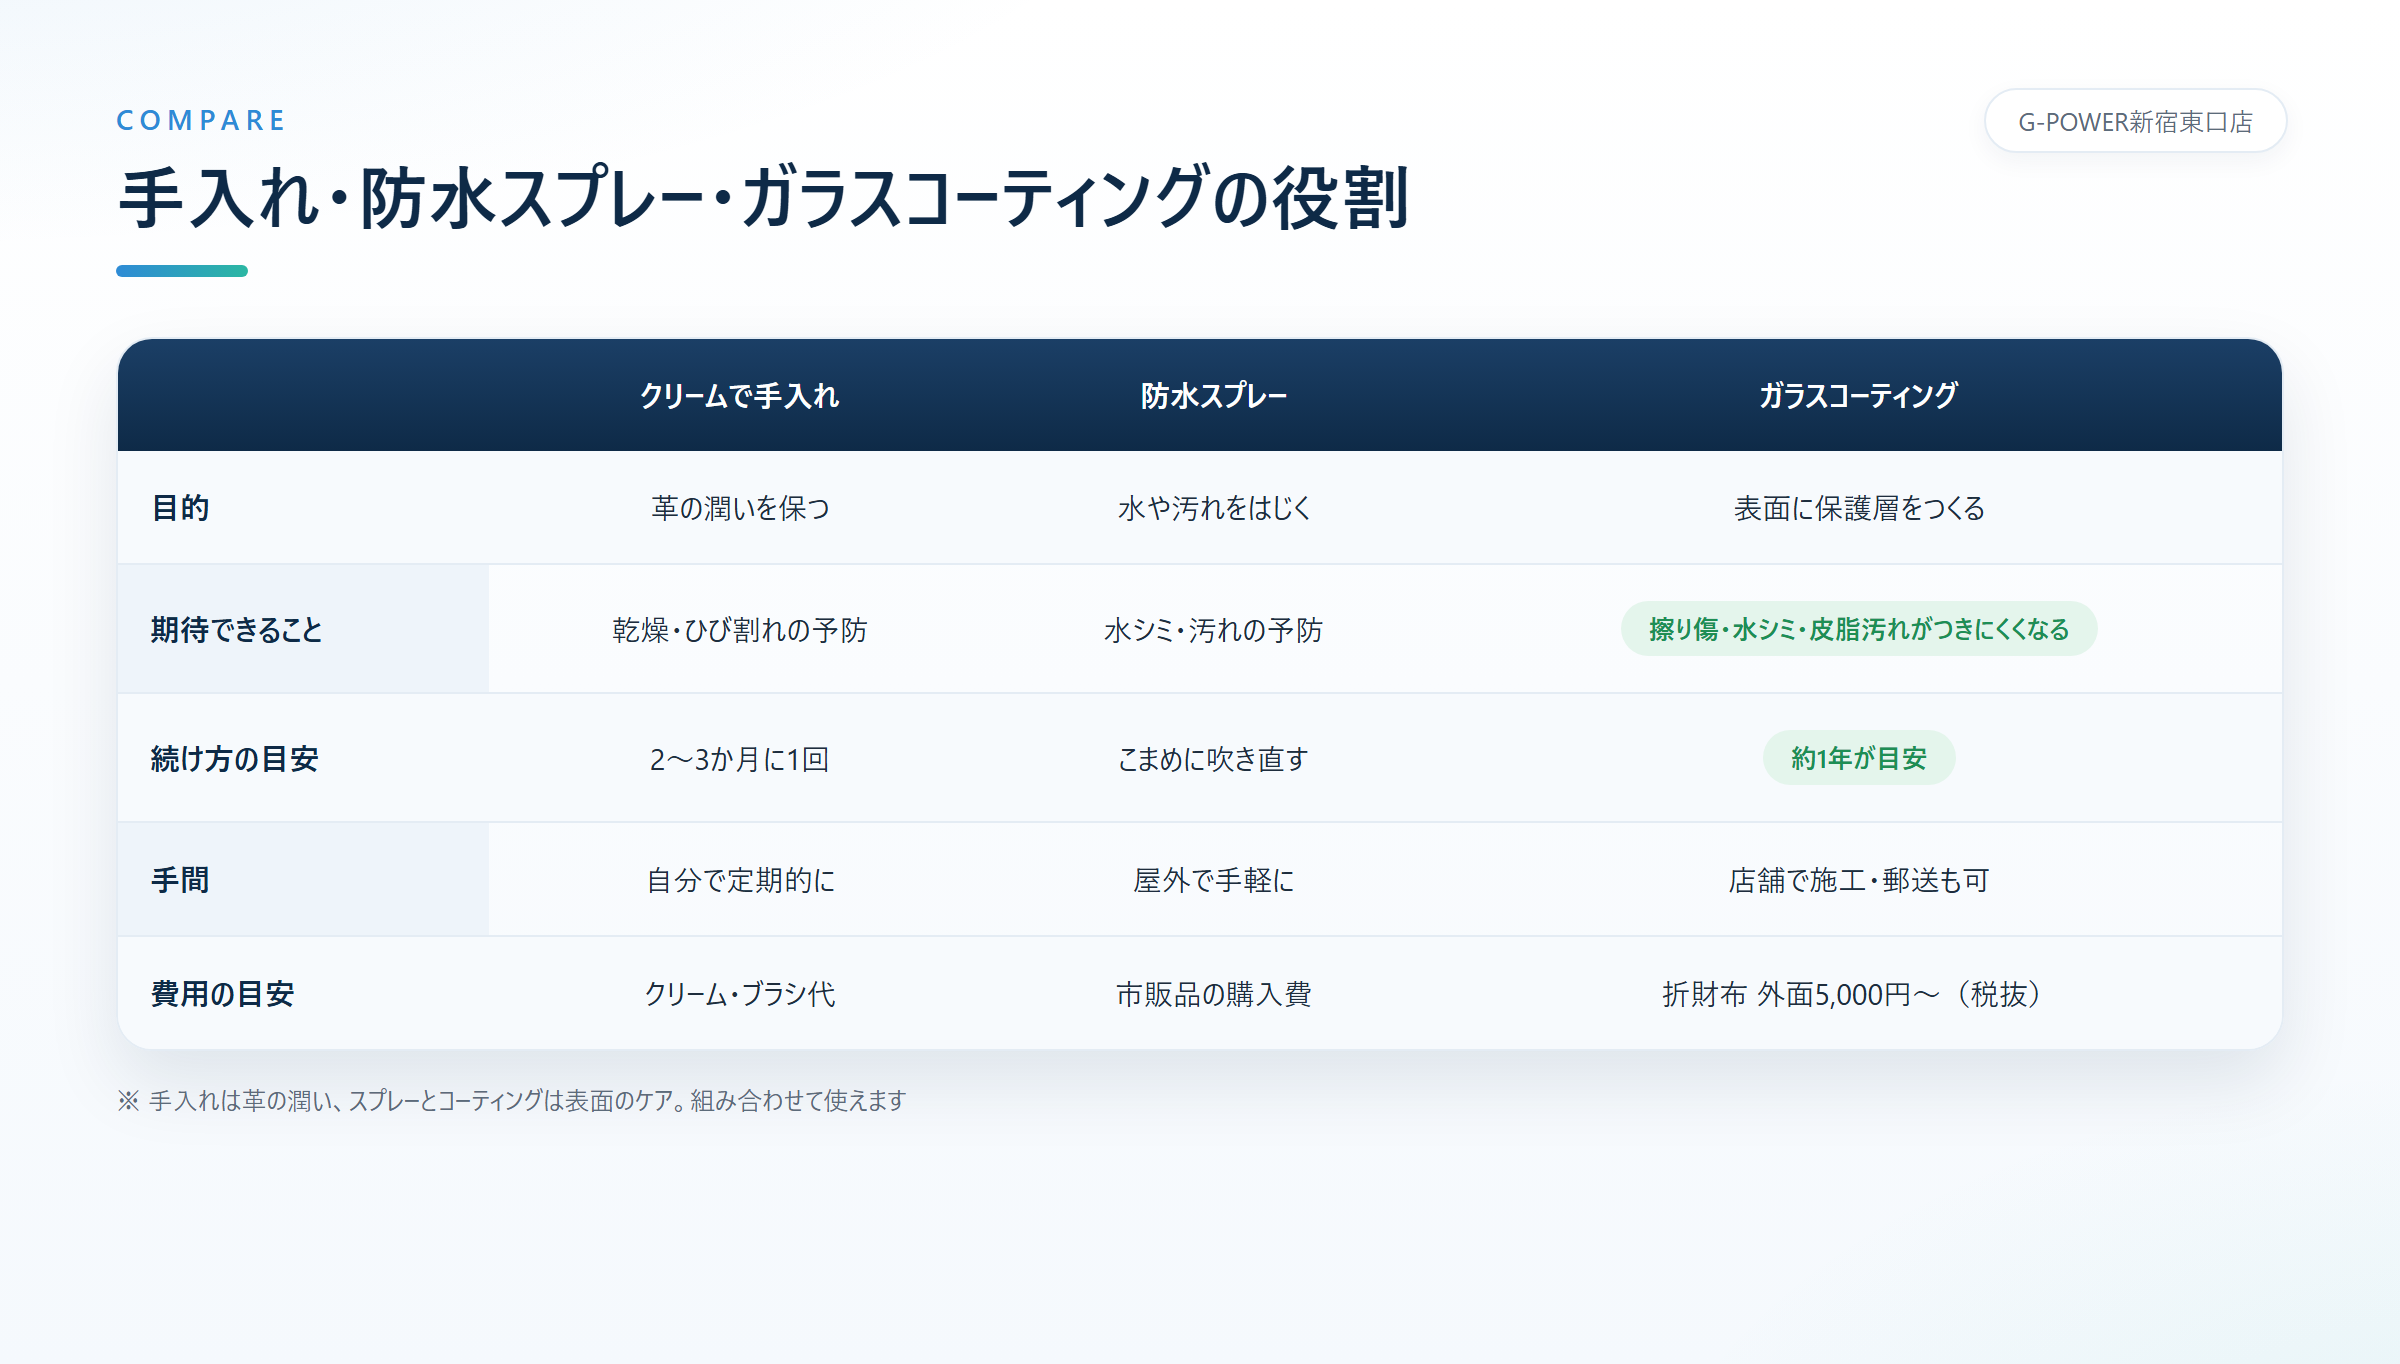The width and height of the screenshot is (2400, 1364).
Task: Select the ガラスコーティング column header
Action: tap(1858, 396)
